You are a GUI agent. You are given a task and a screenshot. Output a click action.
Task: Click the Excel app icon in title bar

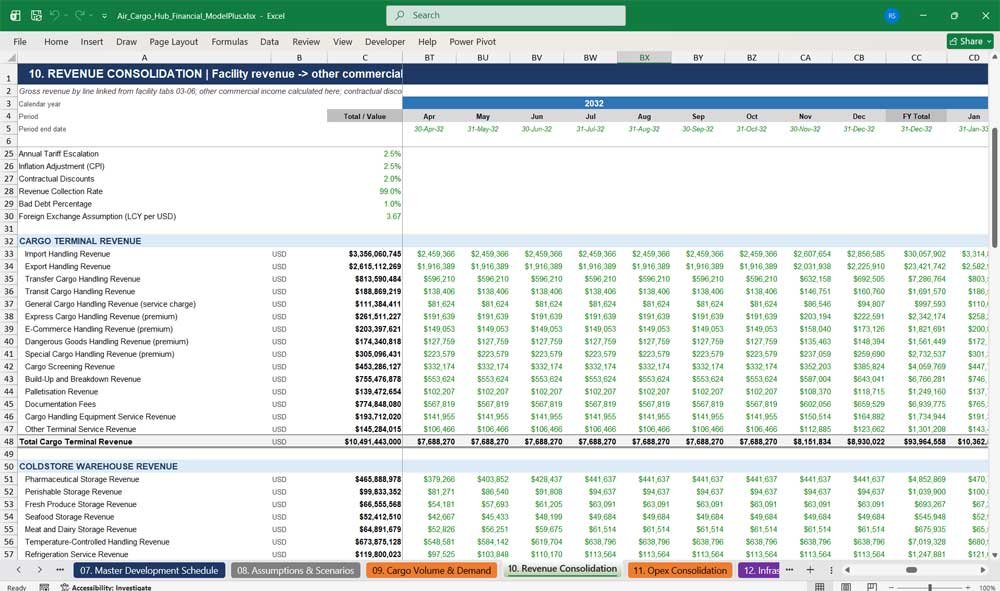point(15,15)
